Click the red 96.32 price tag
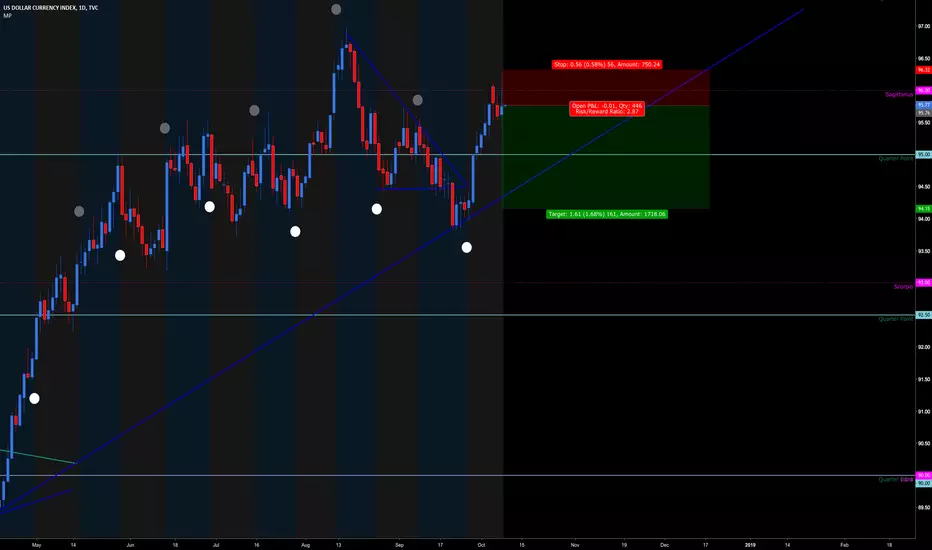This screenshot has width=932, height=550. [924, 70]
